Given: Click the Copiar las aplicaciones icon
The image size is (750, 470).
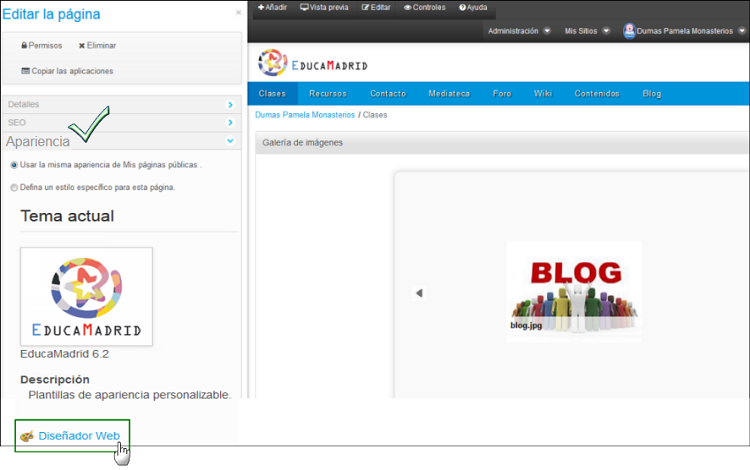Looking at the screenshot, I should tap(25, 71).
